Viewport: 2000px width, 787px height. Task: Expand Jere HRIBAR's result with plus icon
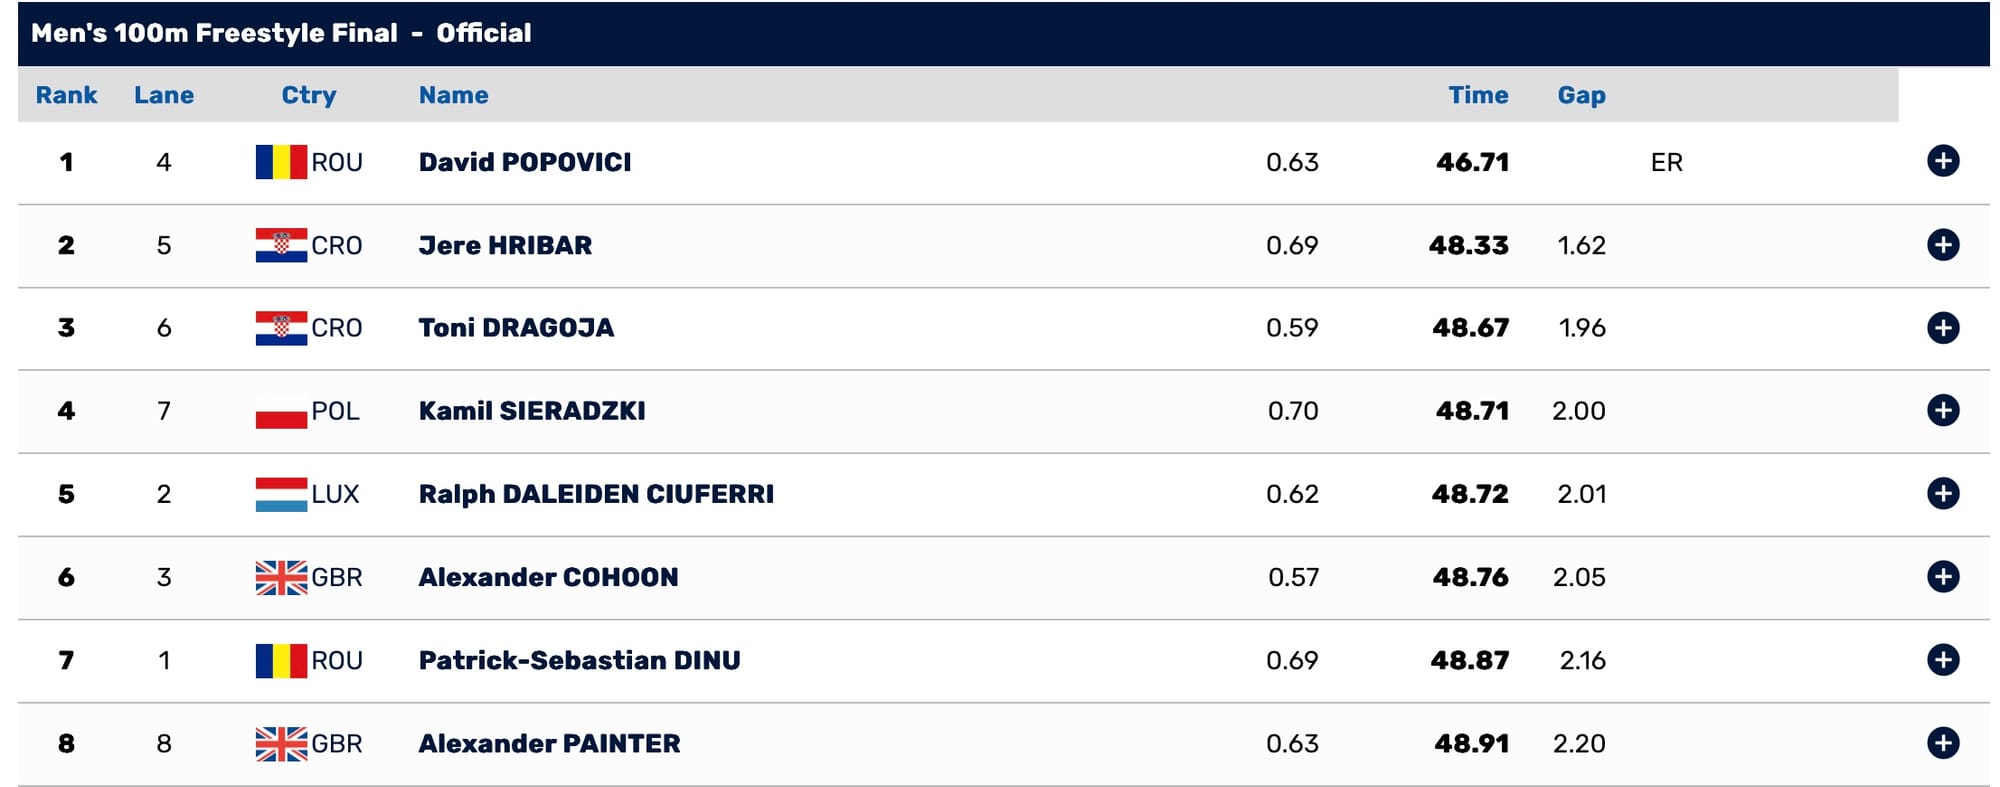[1942, 244]
